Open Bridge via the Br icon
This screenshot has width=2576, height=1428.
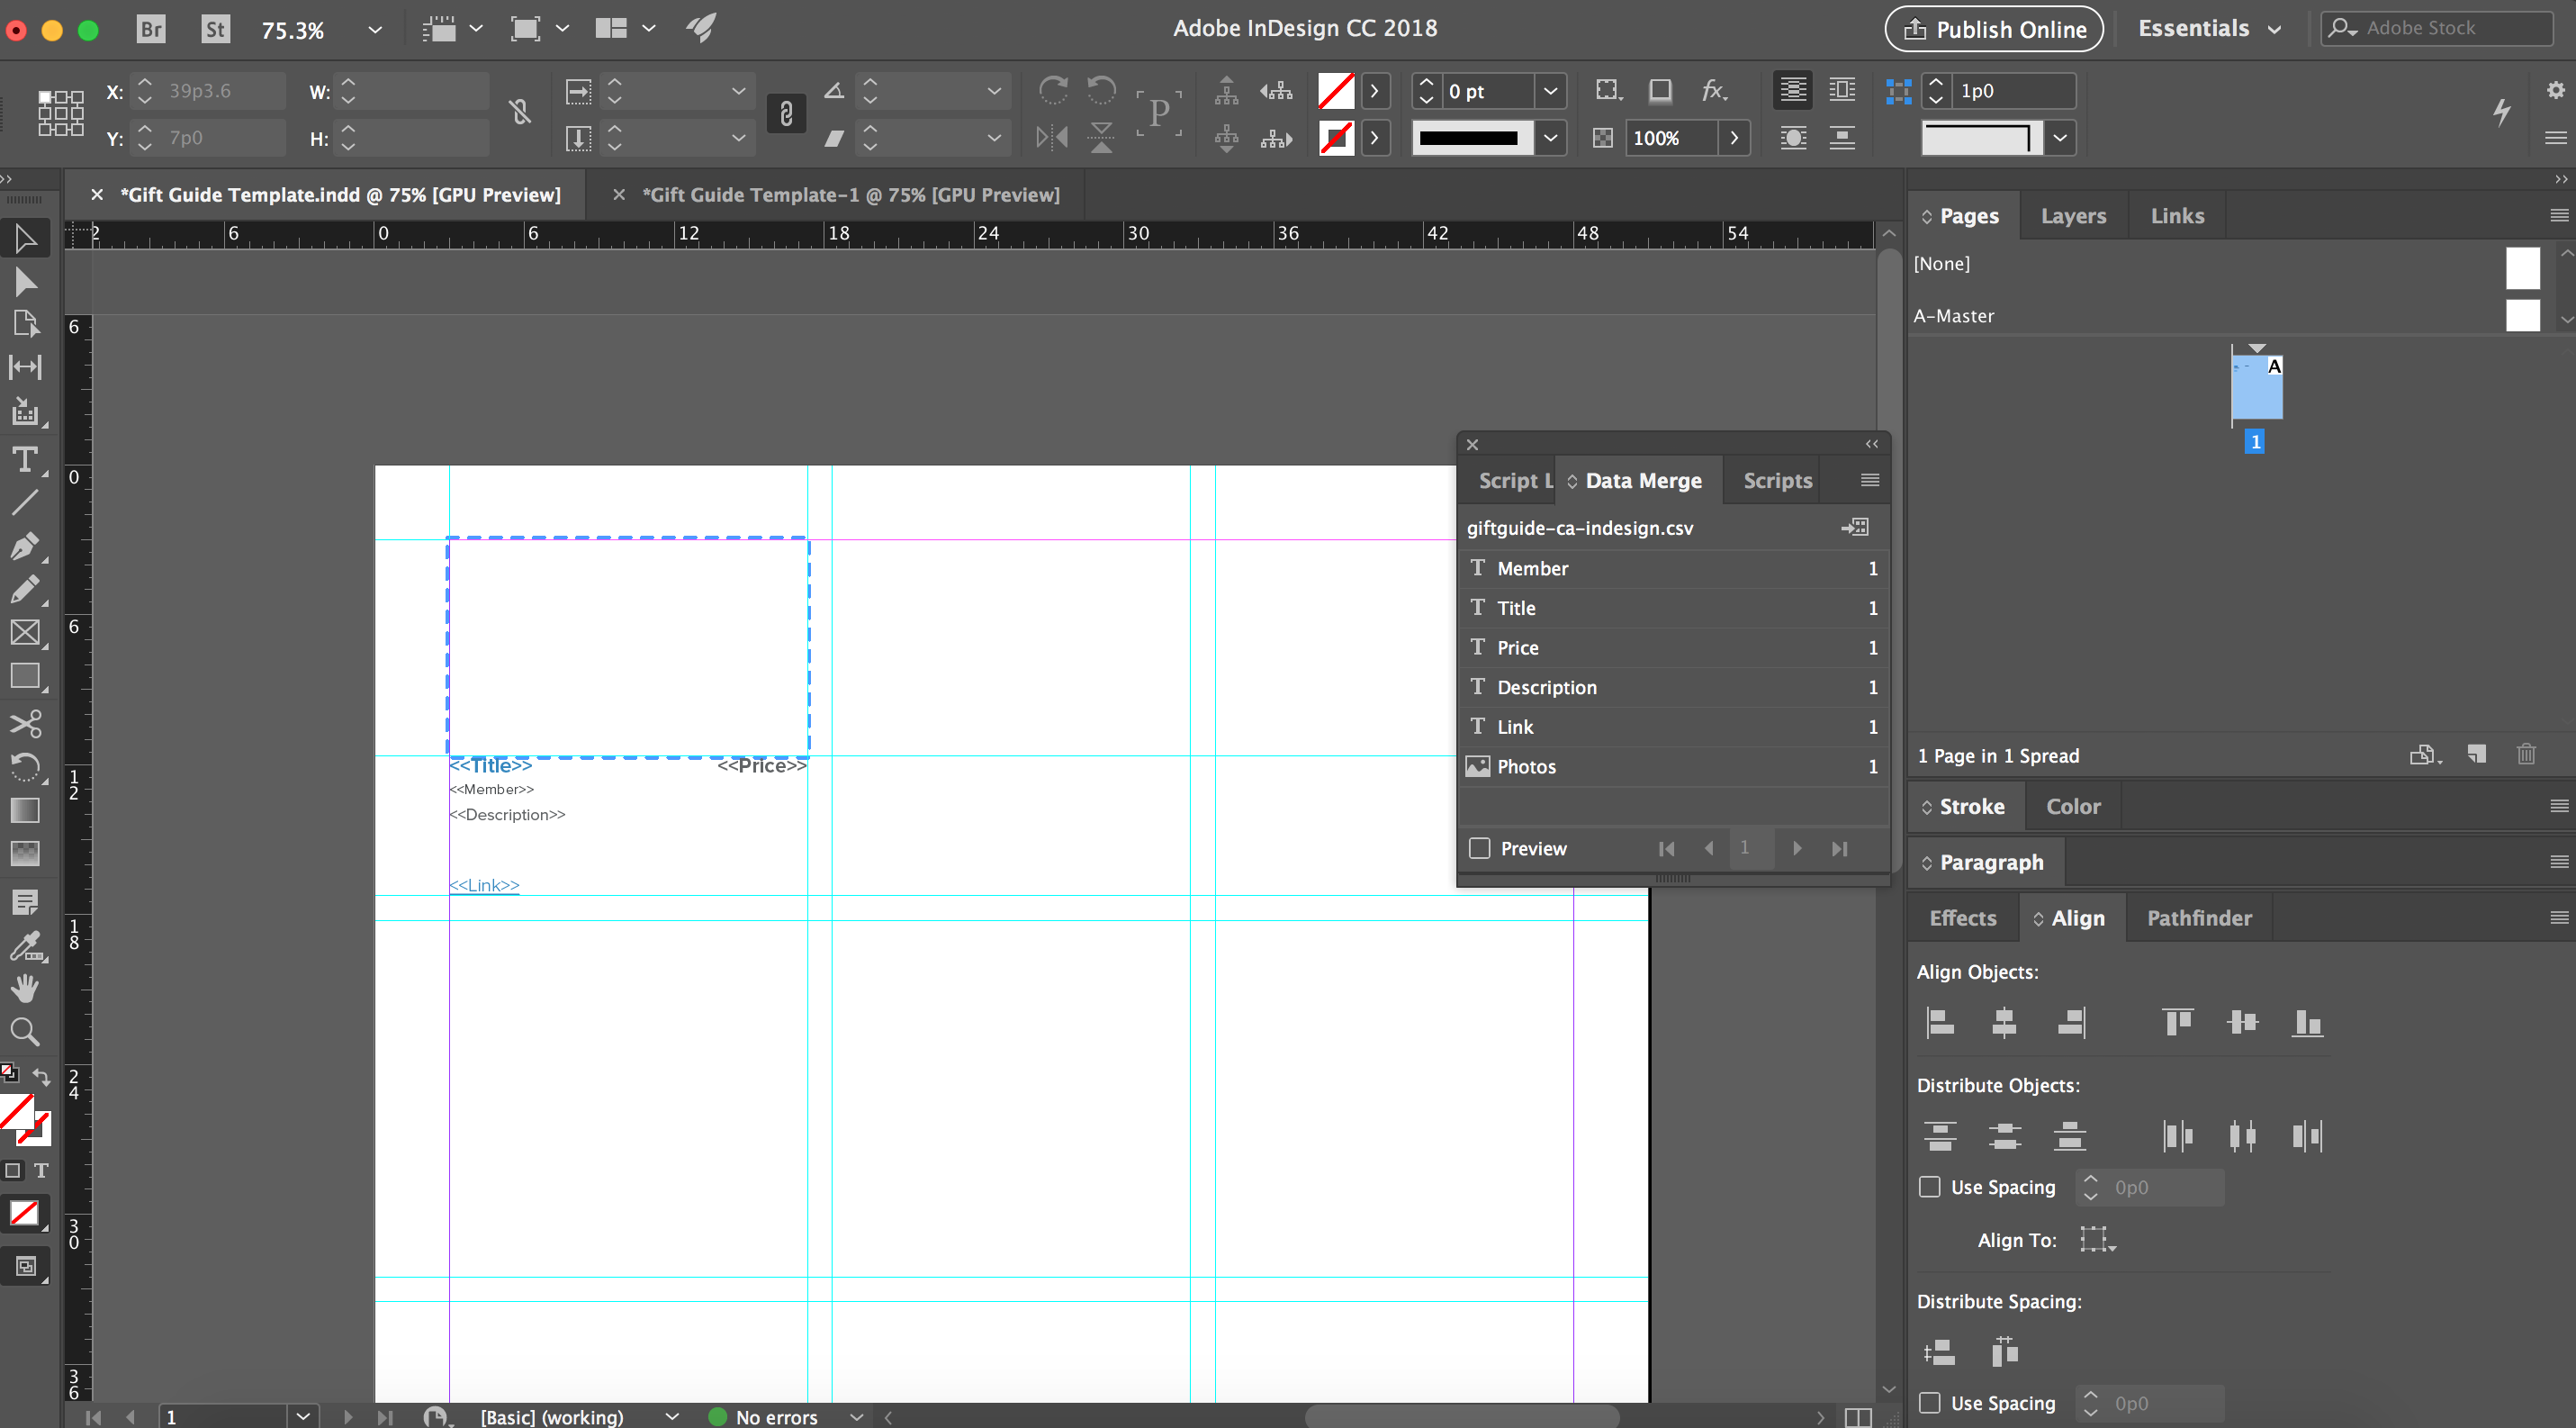[151, 29]
